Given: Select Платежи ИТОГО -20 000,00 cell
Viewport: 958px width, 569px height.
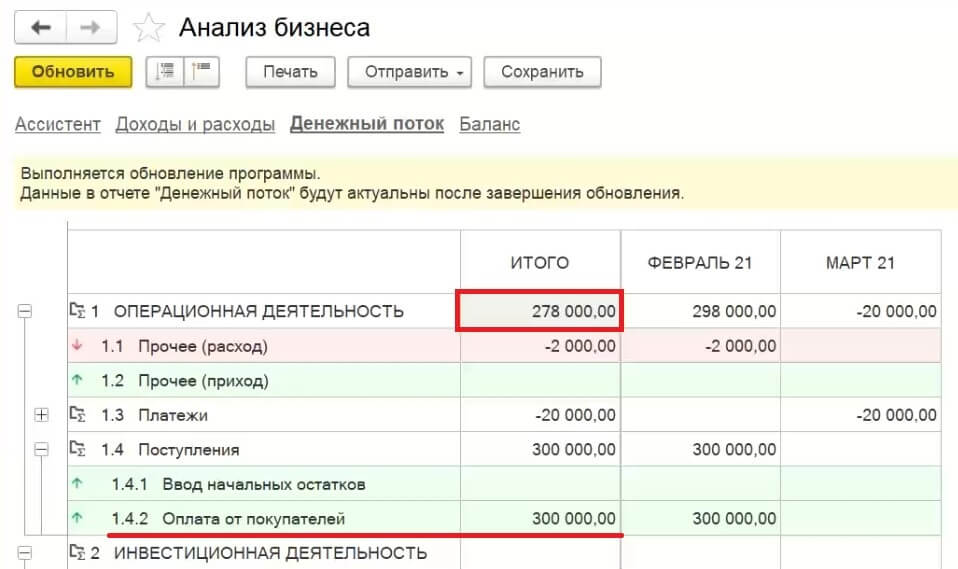Looking at the screenshot, I should pos(540,415).
